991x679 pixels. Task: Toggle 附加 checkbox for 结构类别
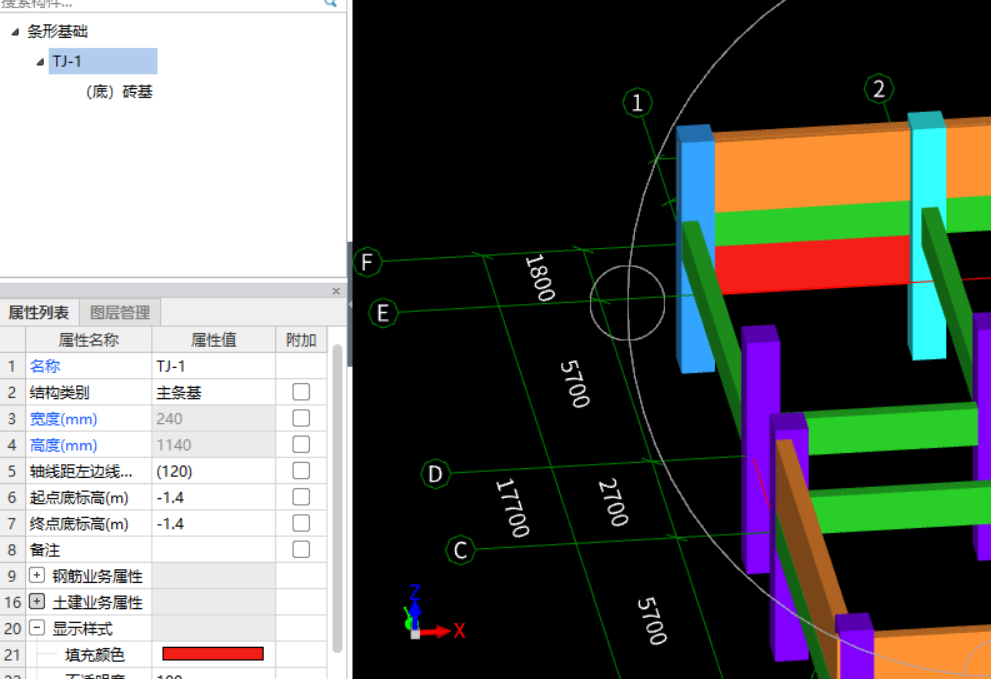pos(301,392)
